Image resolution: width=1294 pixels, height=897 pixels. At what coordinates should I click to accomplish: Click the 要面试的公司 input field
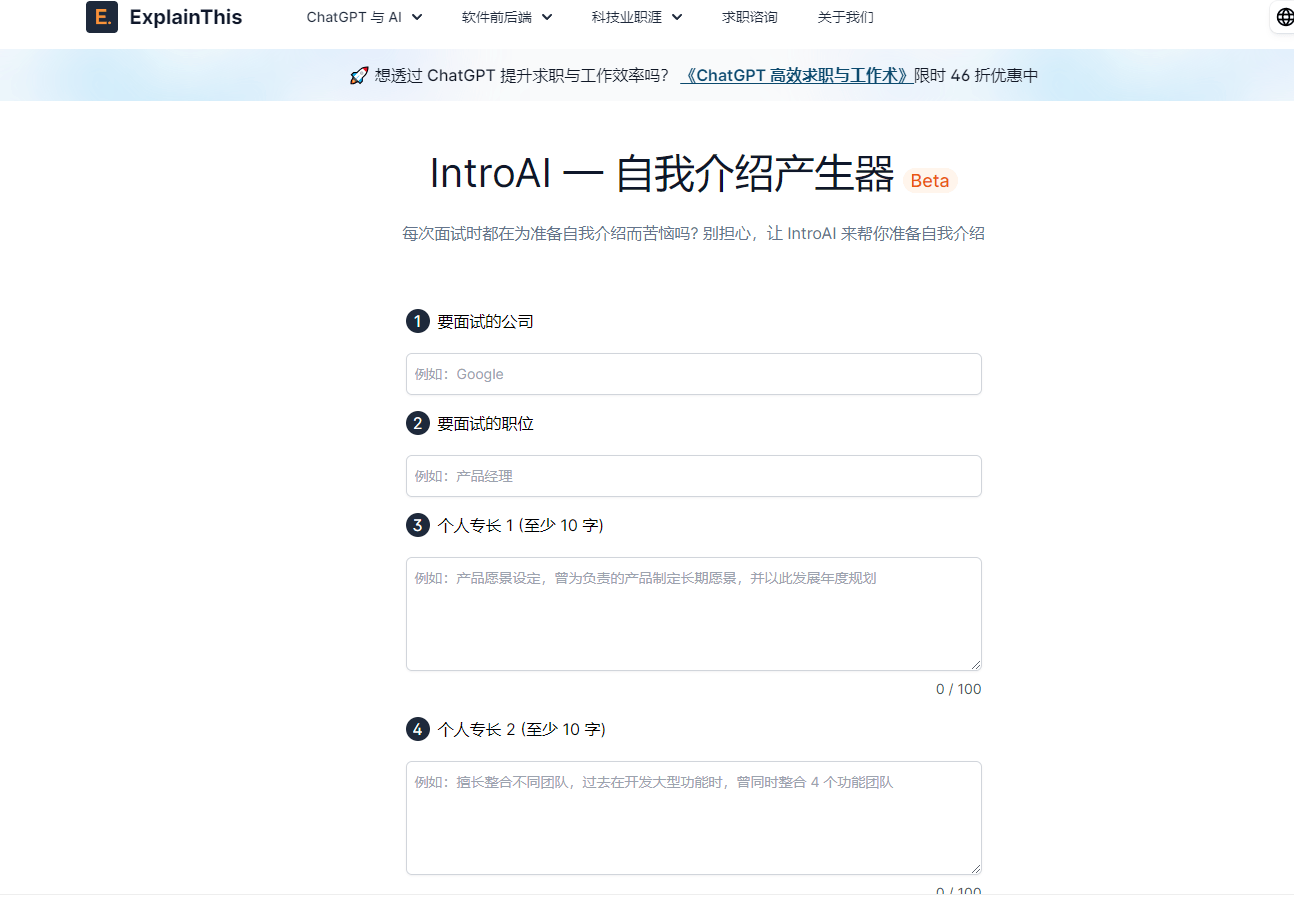coord(693,373)
